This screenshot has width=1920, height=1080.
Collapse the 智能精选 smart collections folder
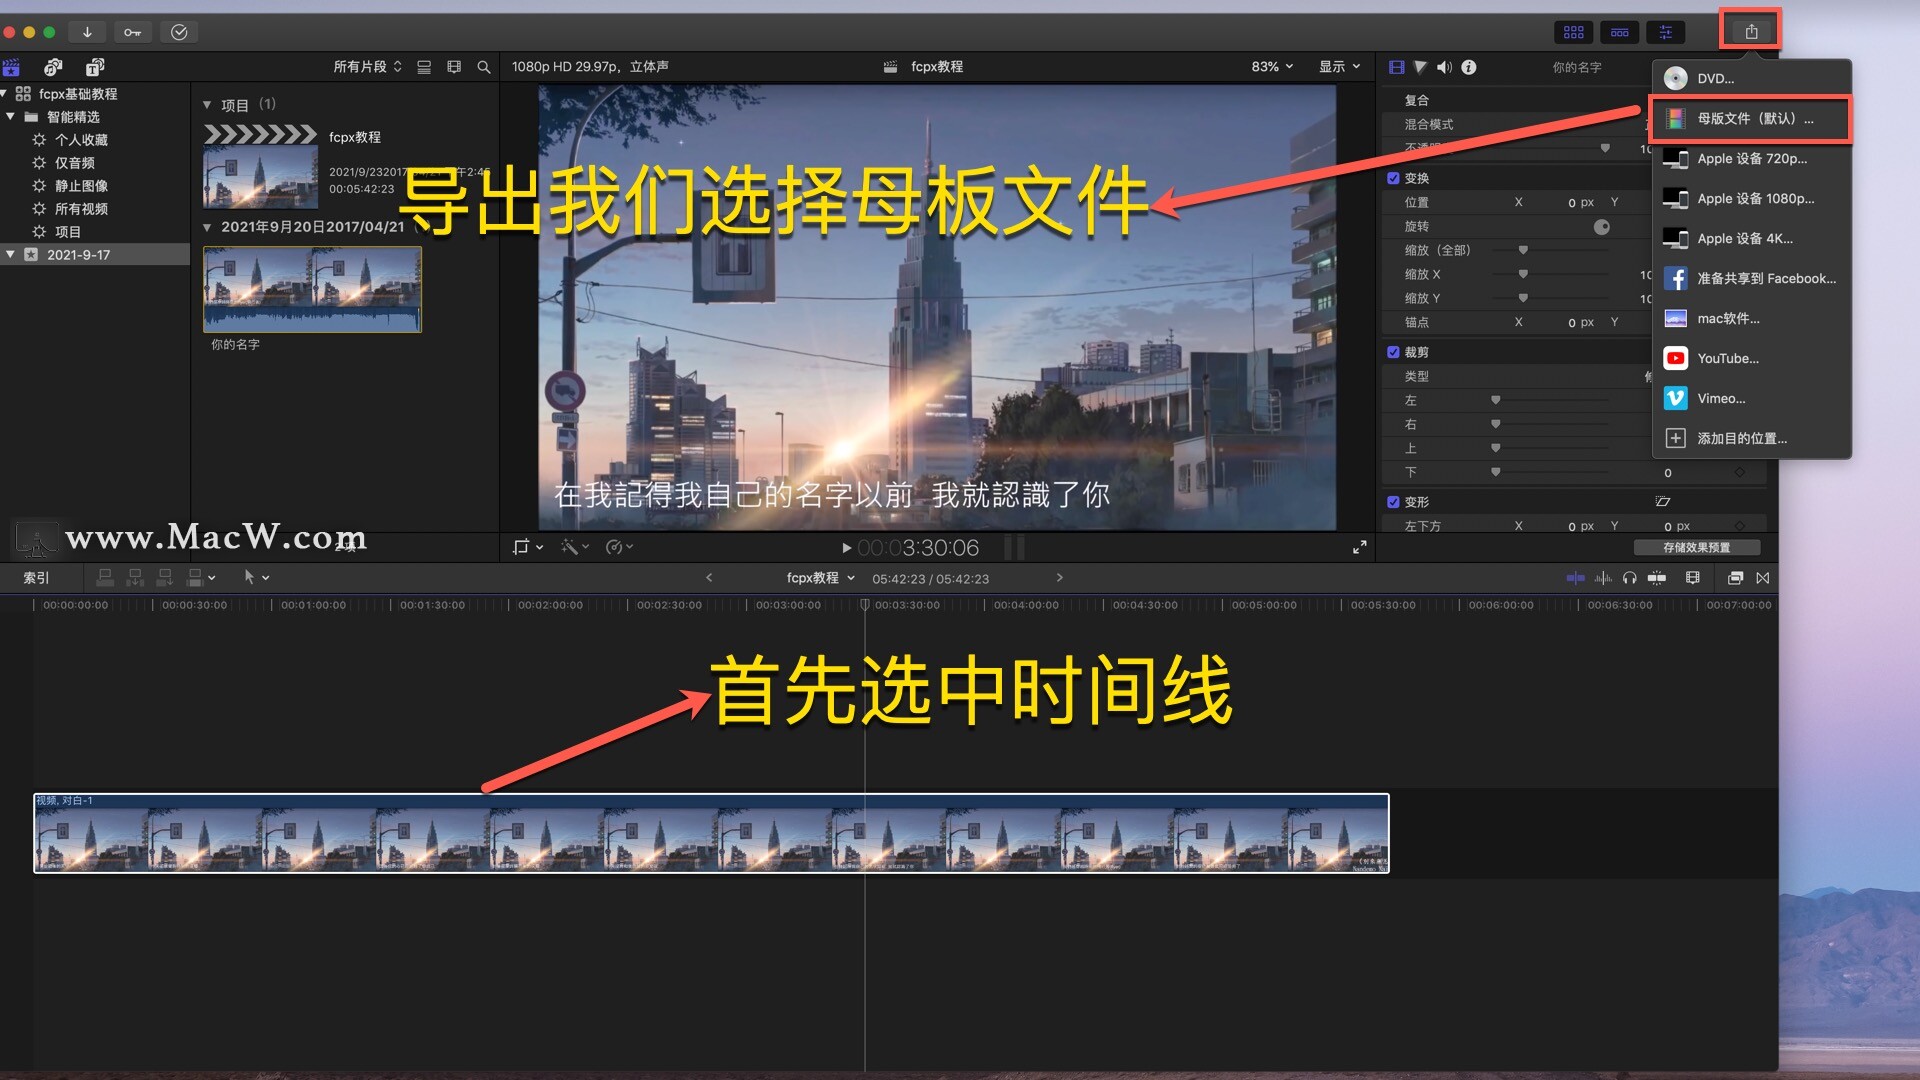pyautogui.click(x=11, y=117)
